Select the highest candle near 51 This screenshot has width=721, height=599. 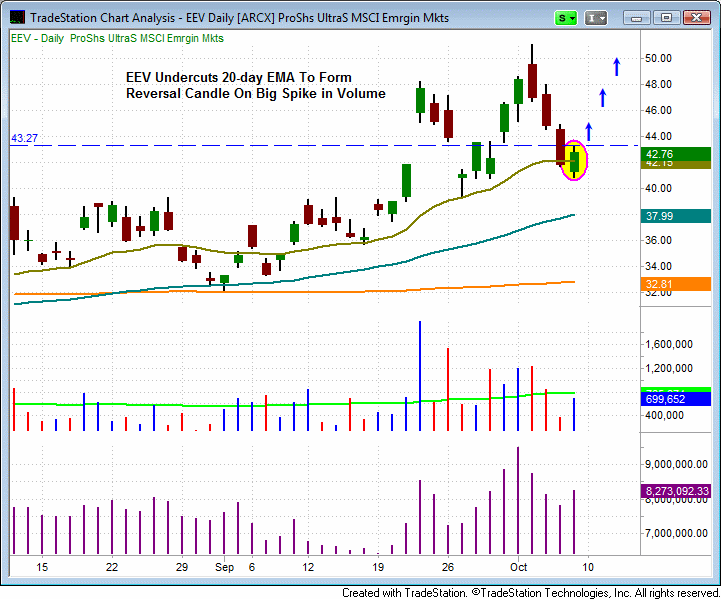532,73
